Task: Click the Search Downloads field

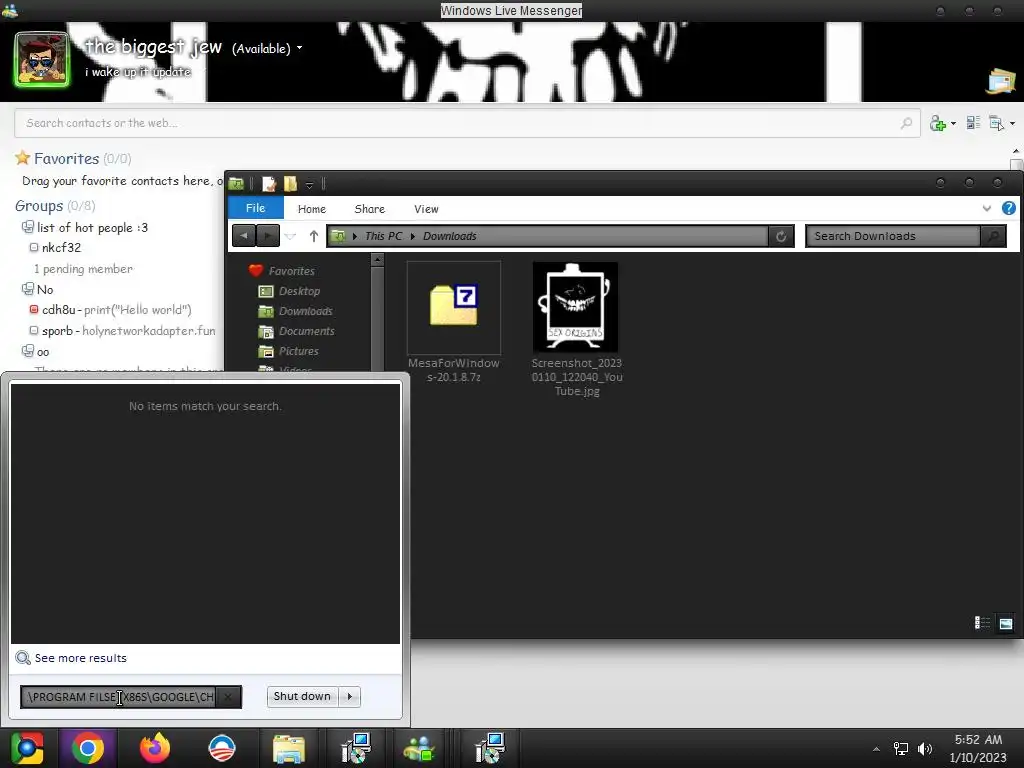Action: [x=893, y=236]
